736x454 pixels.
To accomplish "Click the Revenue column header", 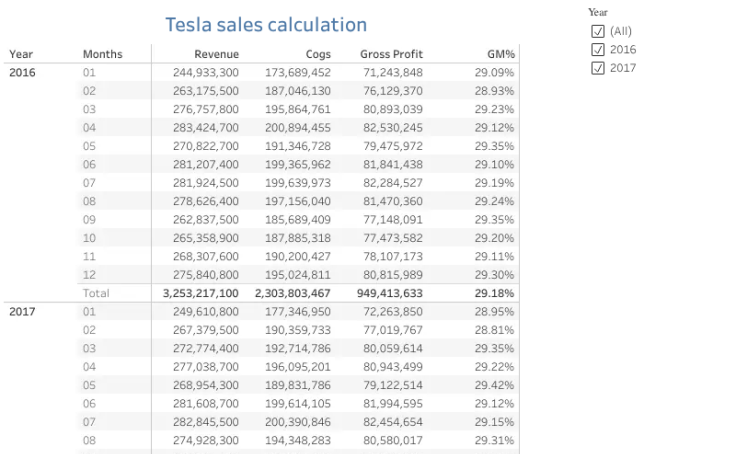I will pos(216,54).
